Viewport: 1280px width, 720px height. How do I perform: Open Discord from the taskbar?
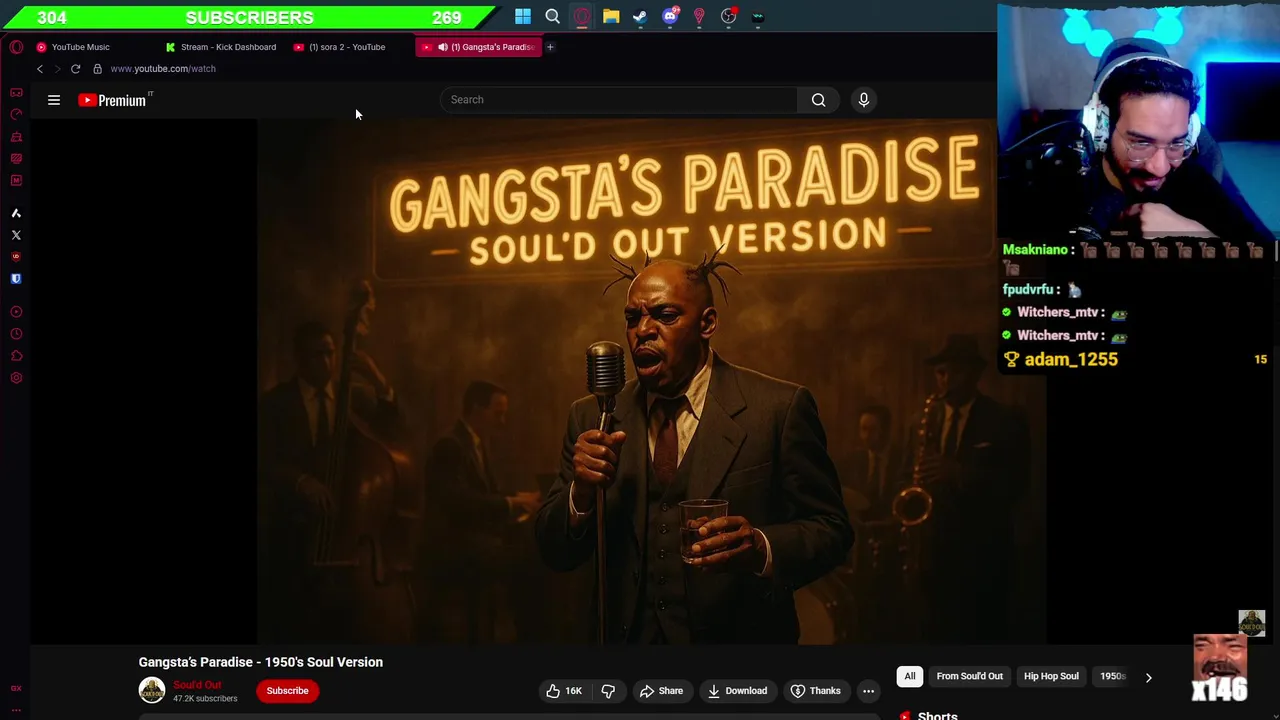(x=670, y=16)
